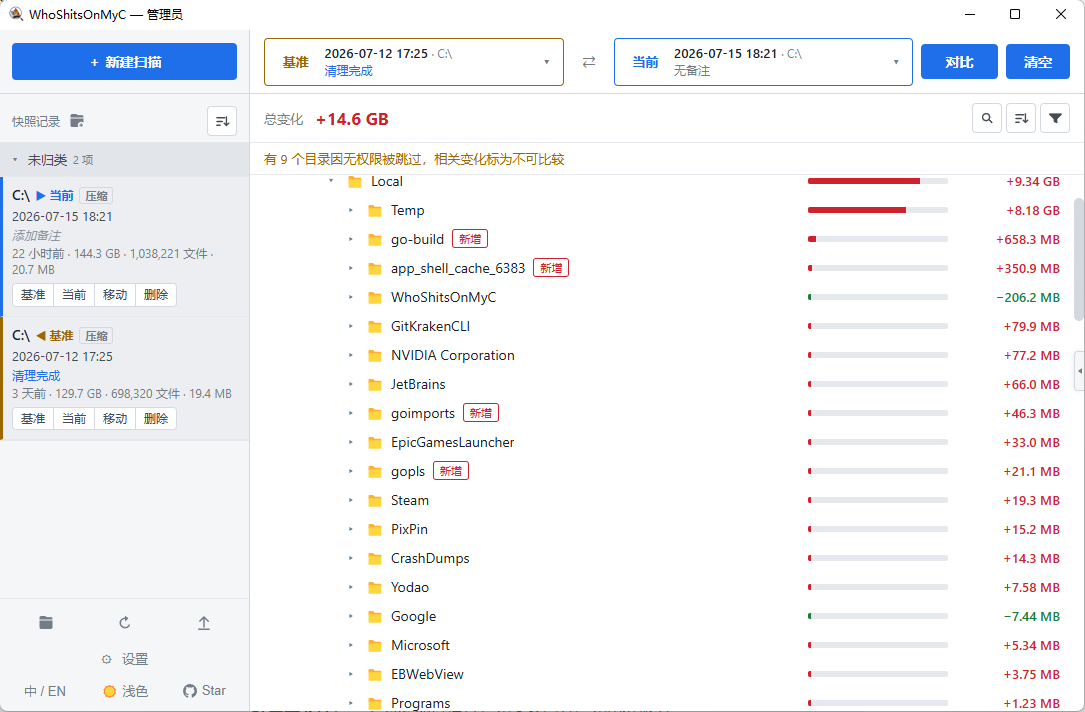Toggle the 浅色 light theme switch

(x=125, y=691)
